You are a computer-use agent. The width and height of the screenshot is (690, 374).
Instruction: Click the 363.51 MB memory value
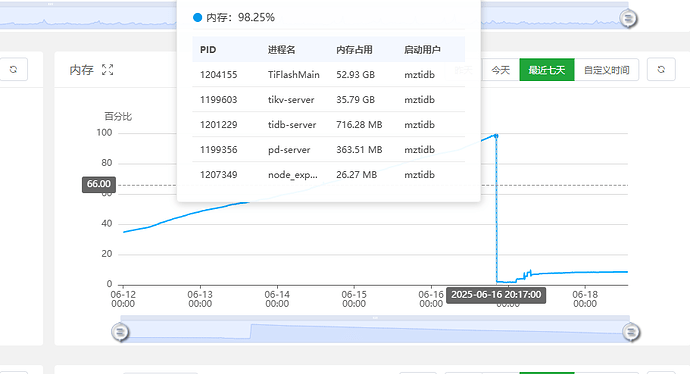359,150
